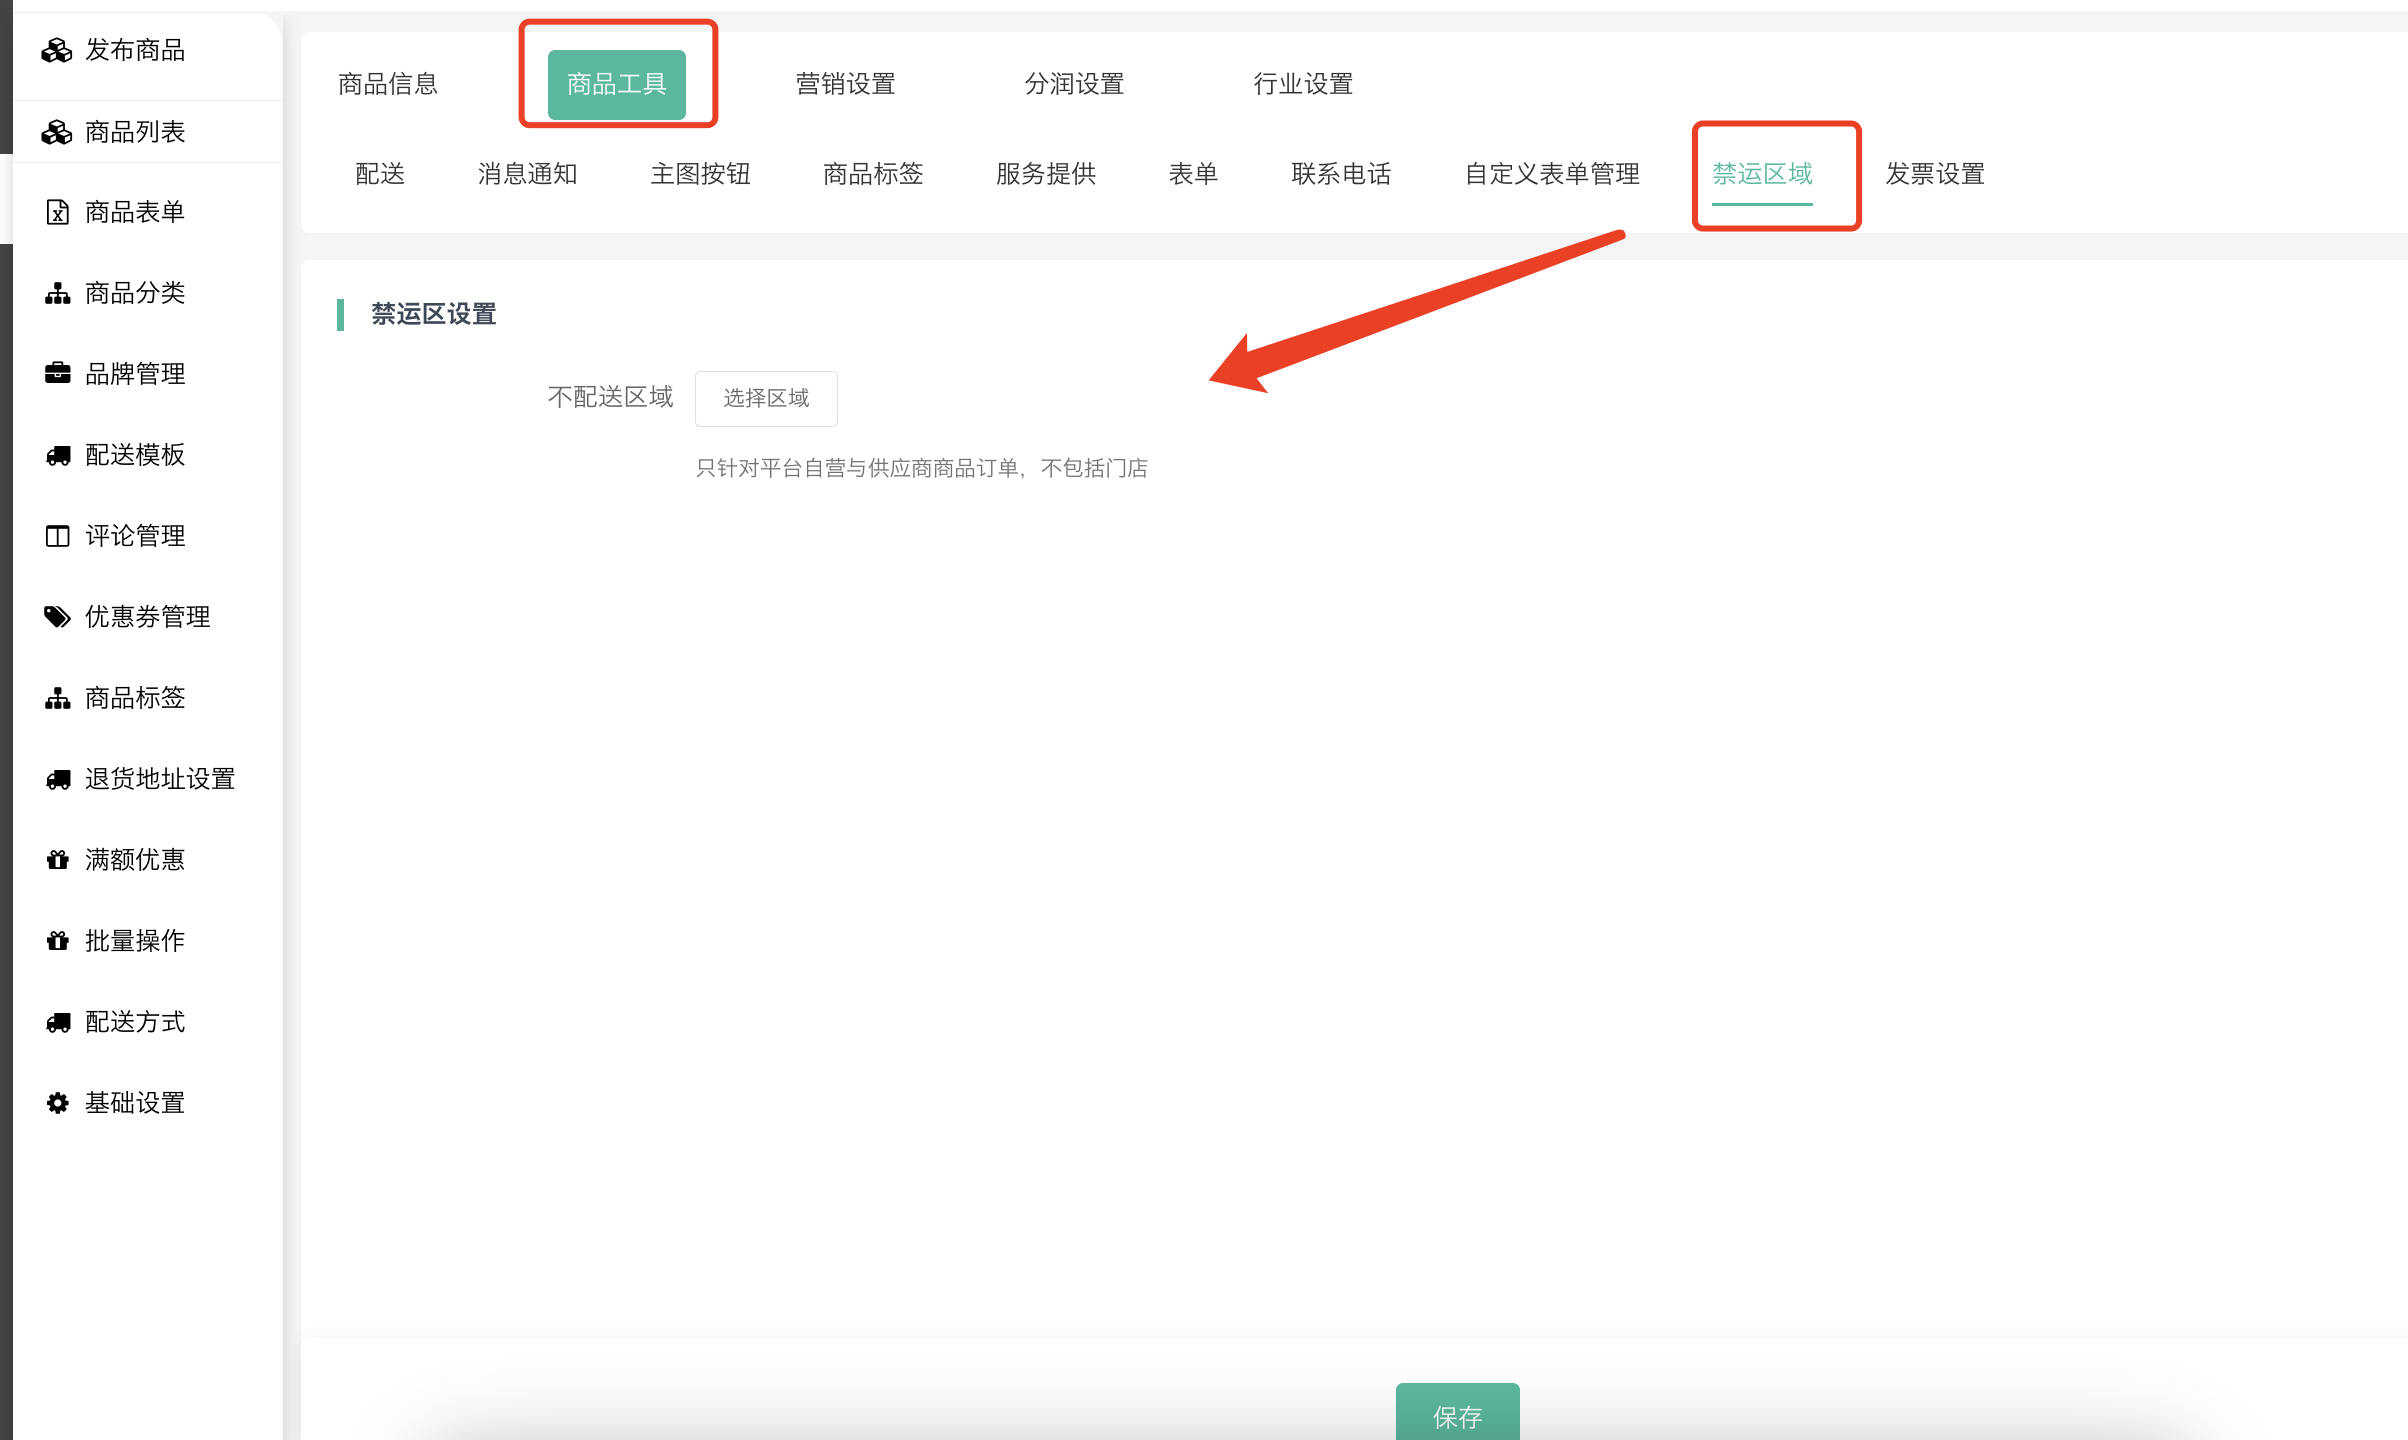Click the 配送模板 truck icon
The height and width of the screenshot is (1440, 2408).
click(57, 455)
